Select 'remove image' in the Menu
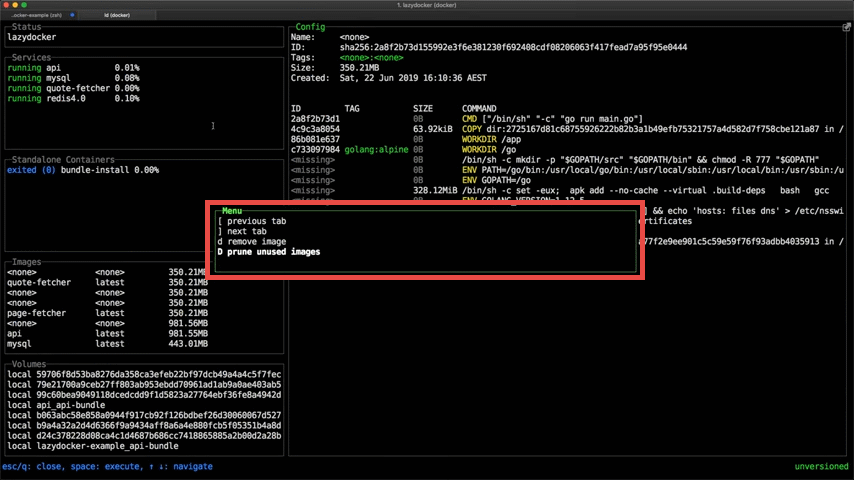 (251, 242)
